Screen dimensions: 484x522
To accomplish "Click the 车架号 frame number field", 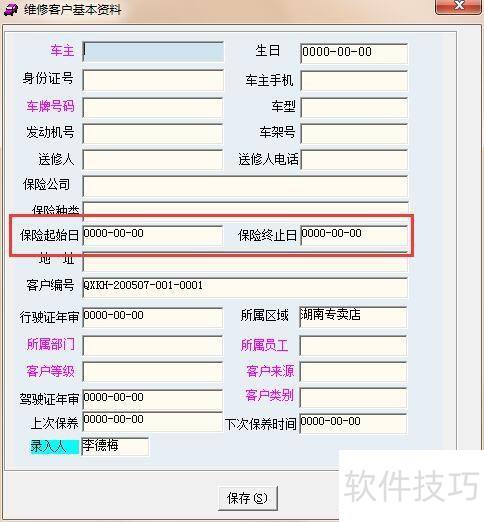I will pyautogui.click(x=354, y=134).
